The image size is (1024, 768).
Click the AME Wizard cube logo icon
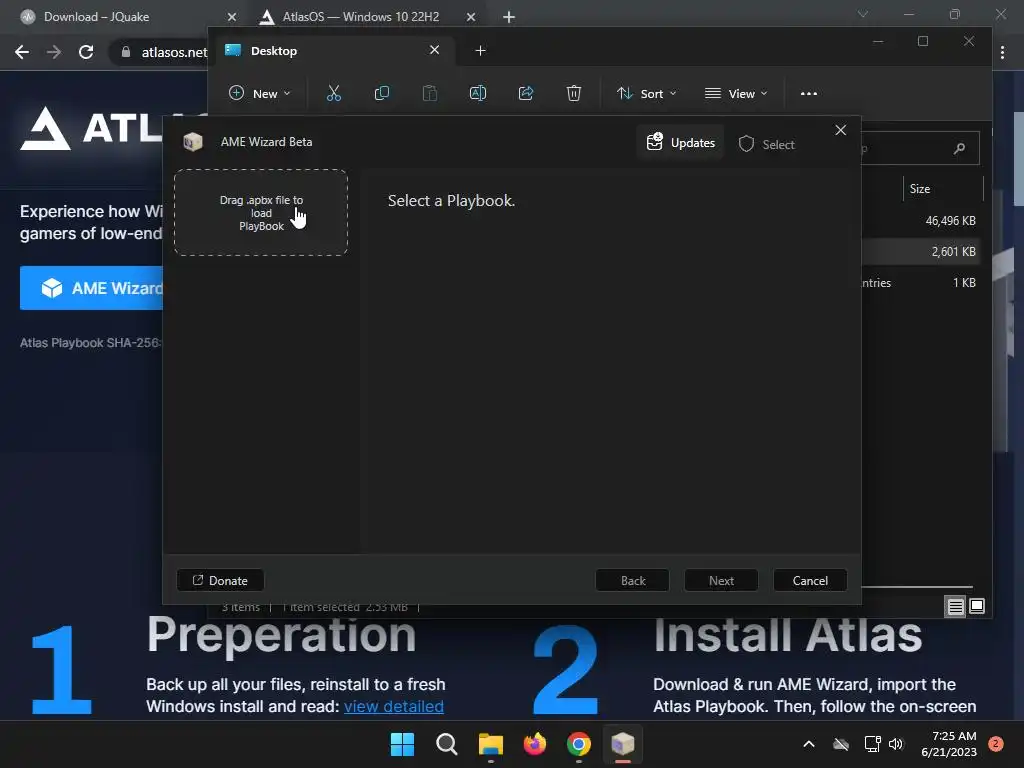[x=193, y=142]
